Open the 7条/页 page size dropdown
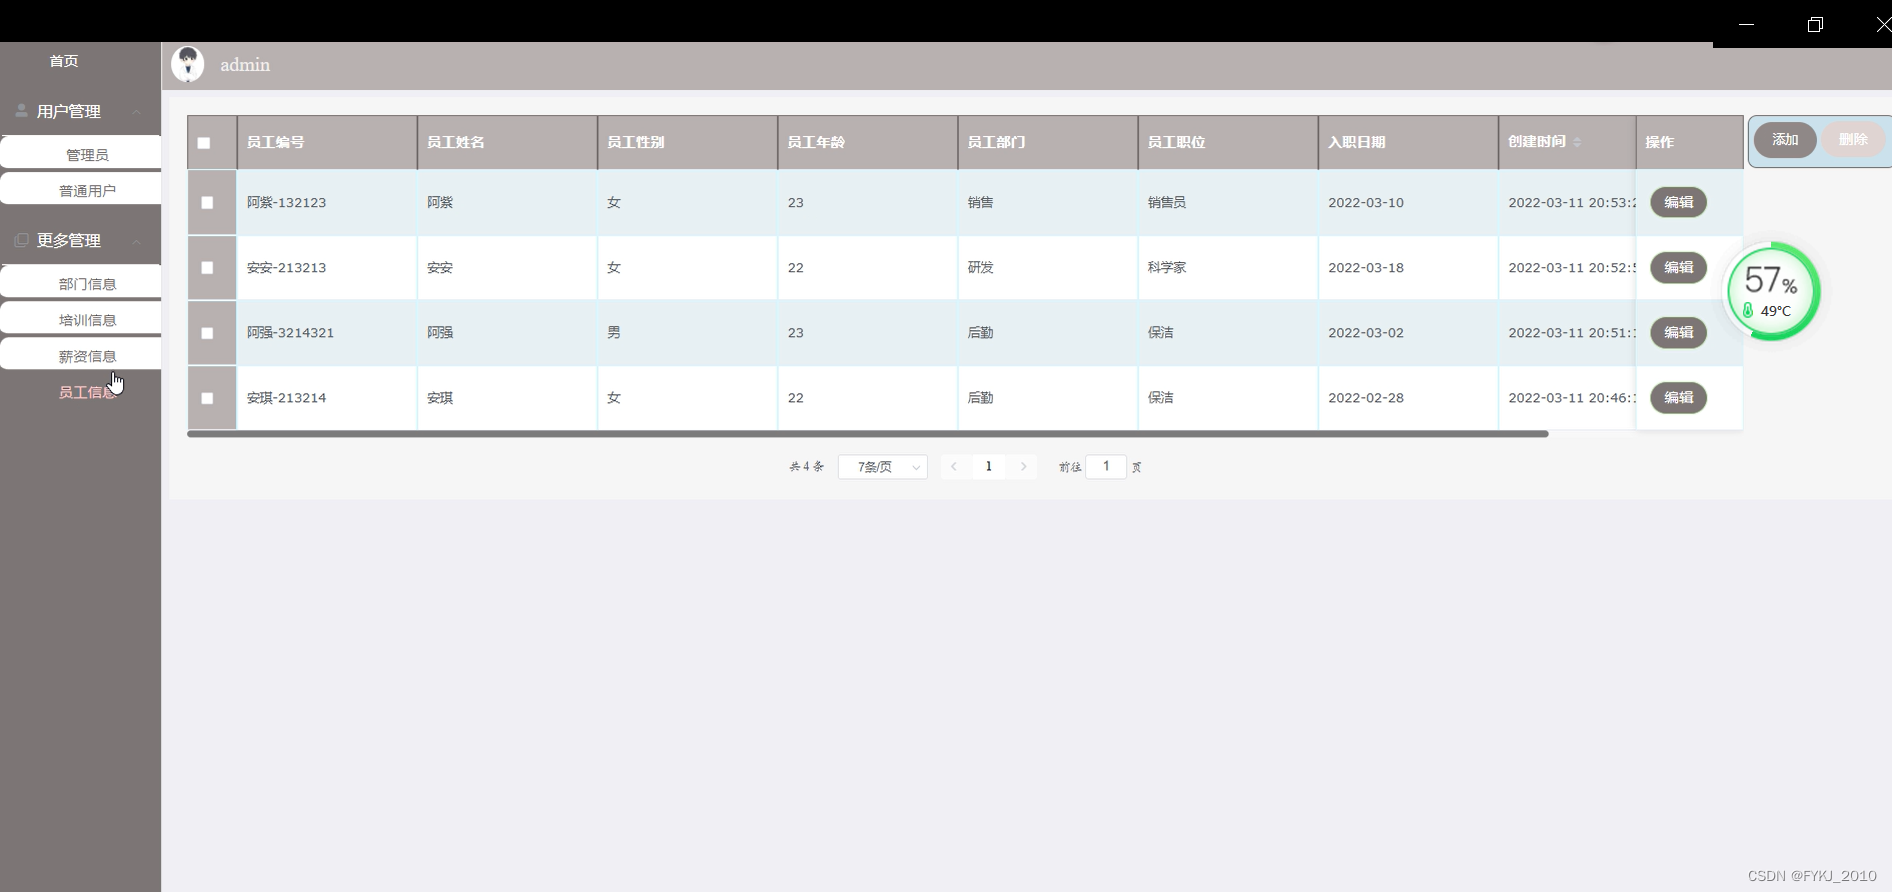The height and width of the screenshot is (892, 1892). tap(883, 467)
